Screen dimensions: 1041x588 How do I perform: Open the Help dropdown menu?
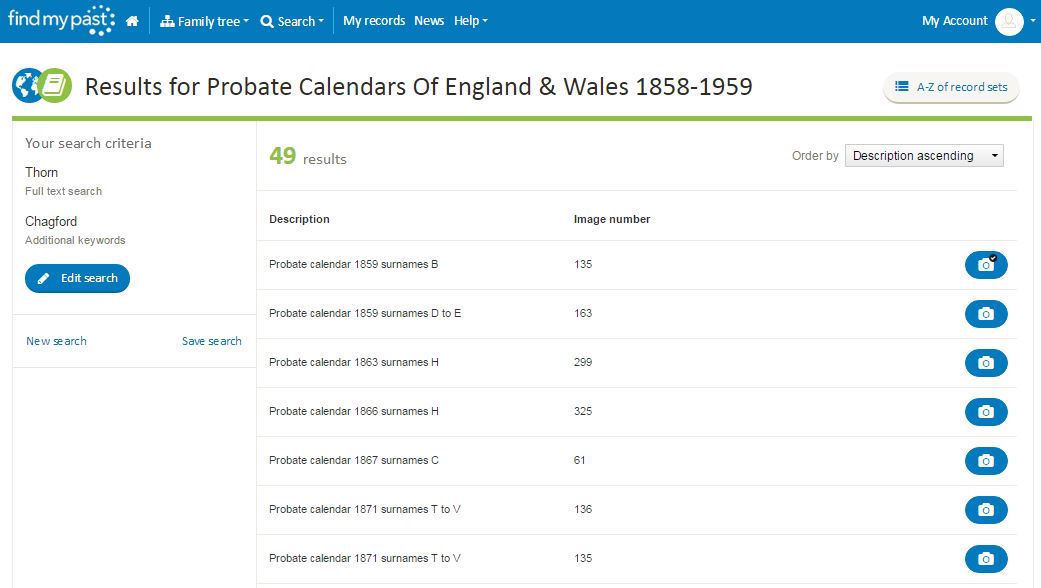pyautogui.click(x=471, y=21)
